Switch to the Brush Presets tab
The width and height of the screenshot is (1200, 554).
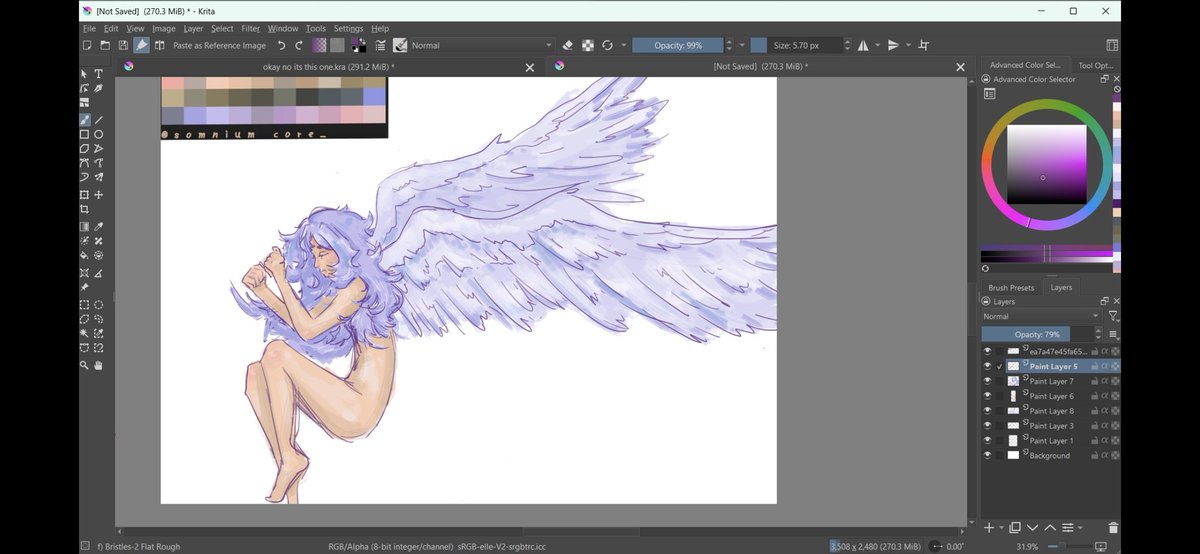point(1011,288)
